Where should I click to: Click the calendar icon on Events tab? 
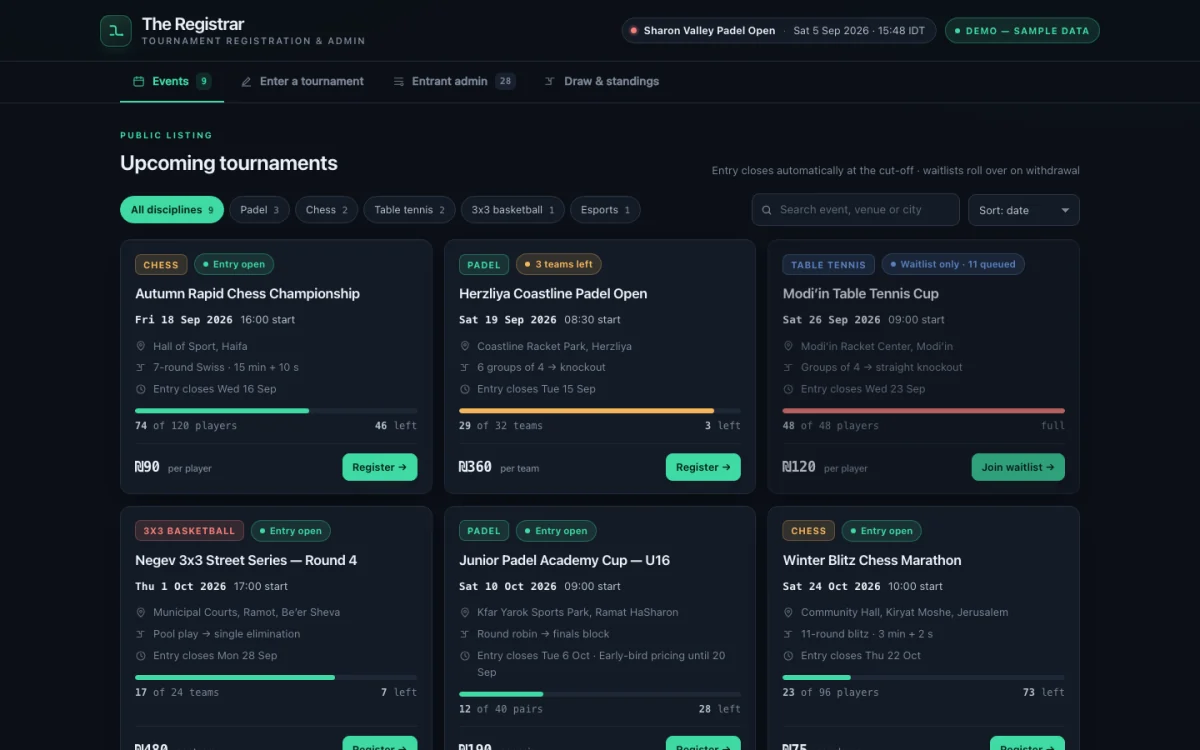tap(139, 82)
